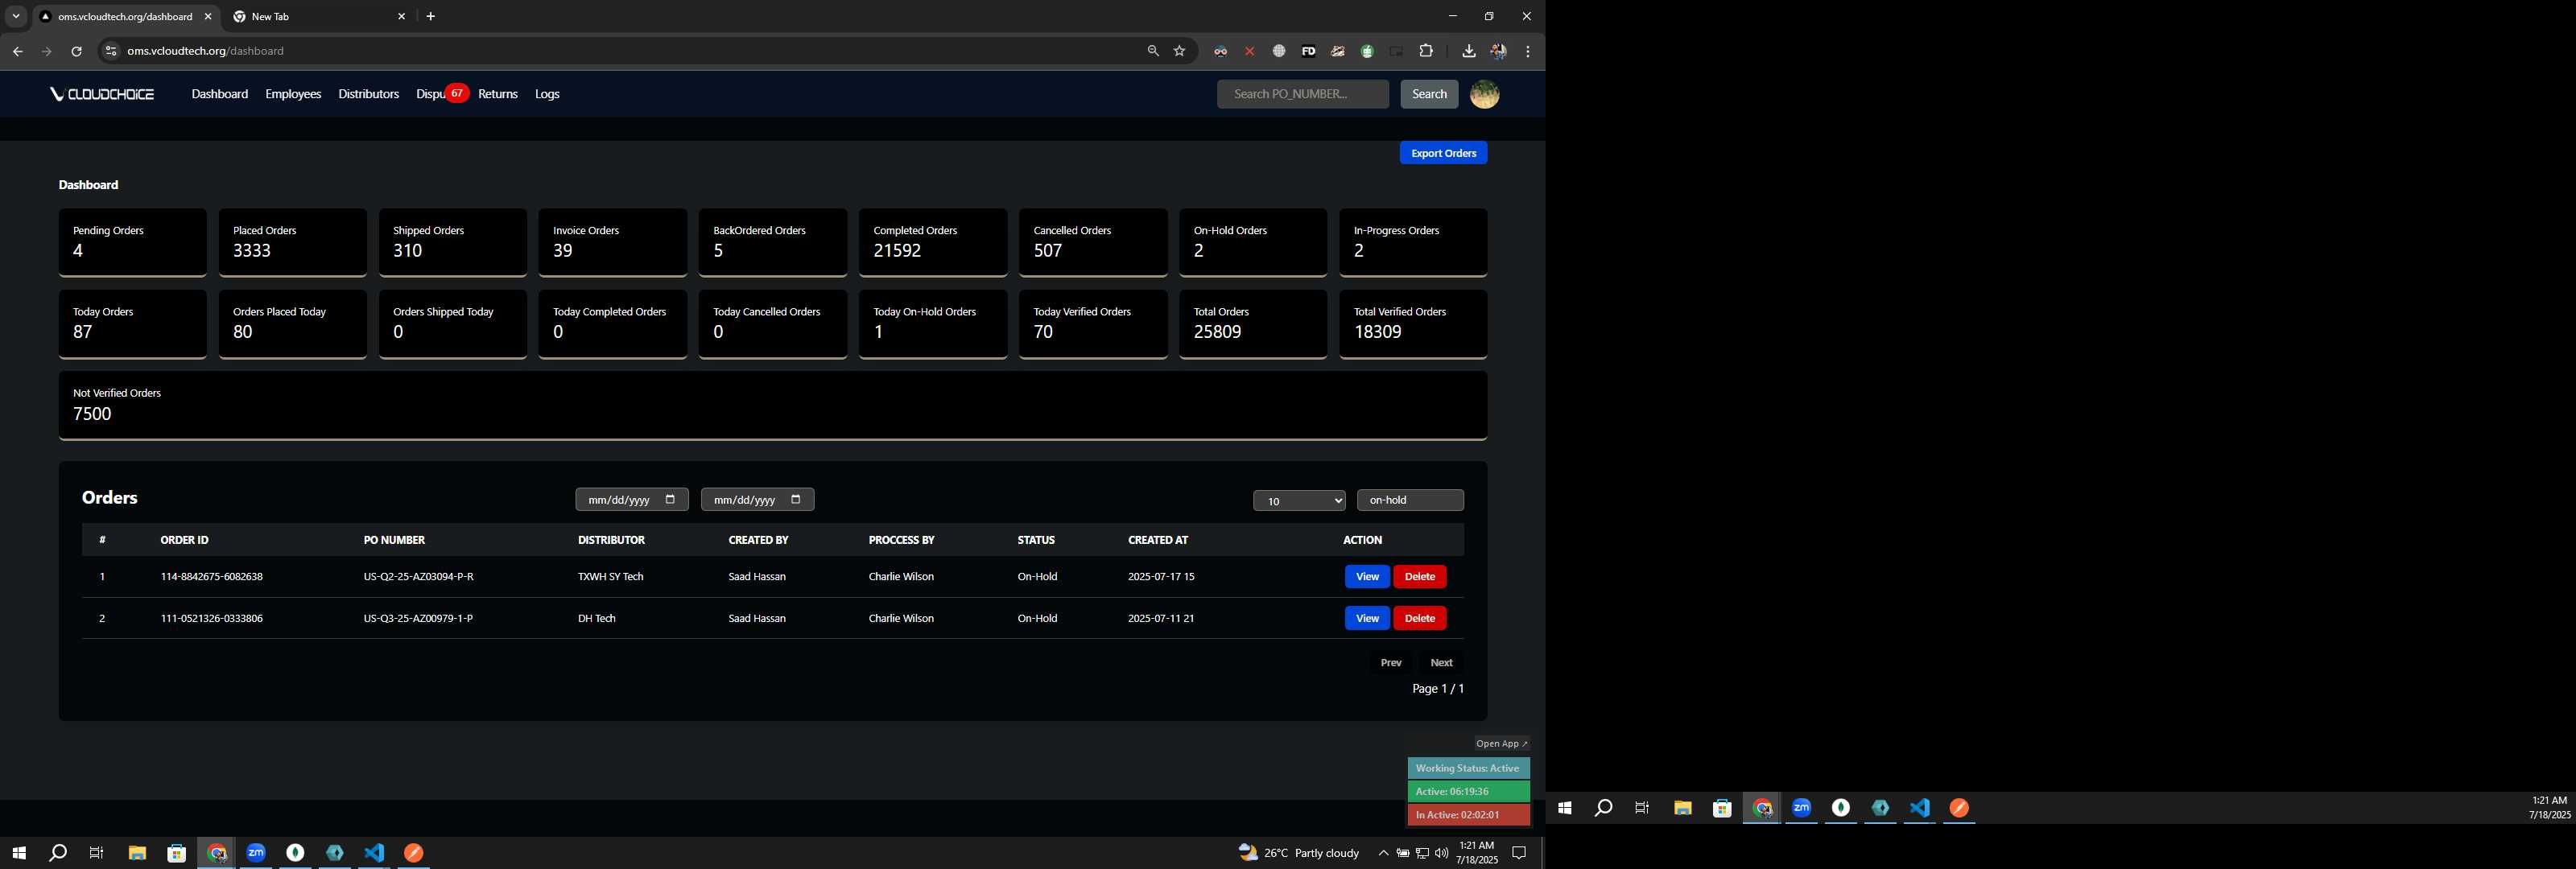Click the globe extension icon
This screenshot has height=869, width=2576.
pyautogui.click(x=1279, y=51)
